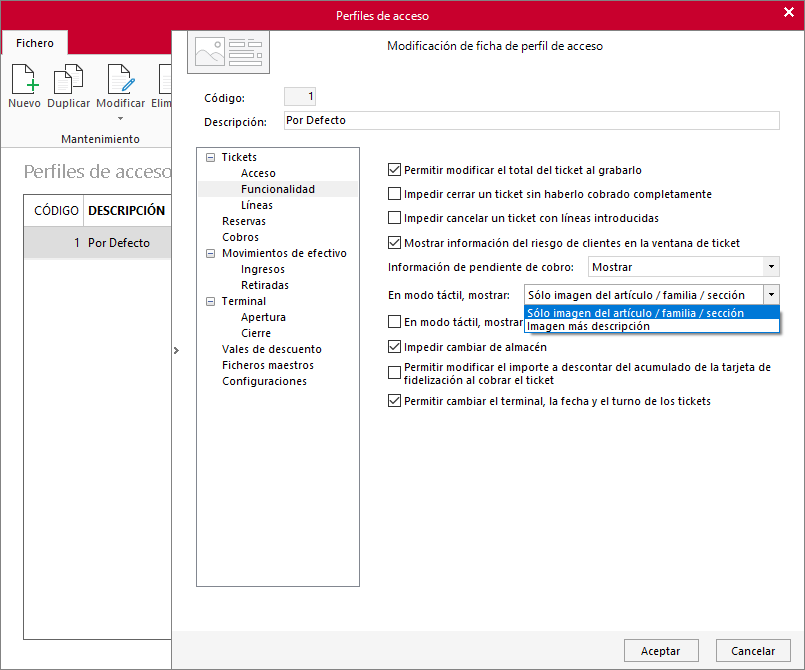Select Líneas tree item

pyautogui.click(x=257, y=205)
